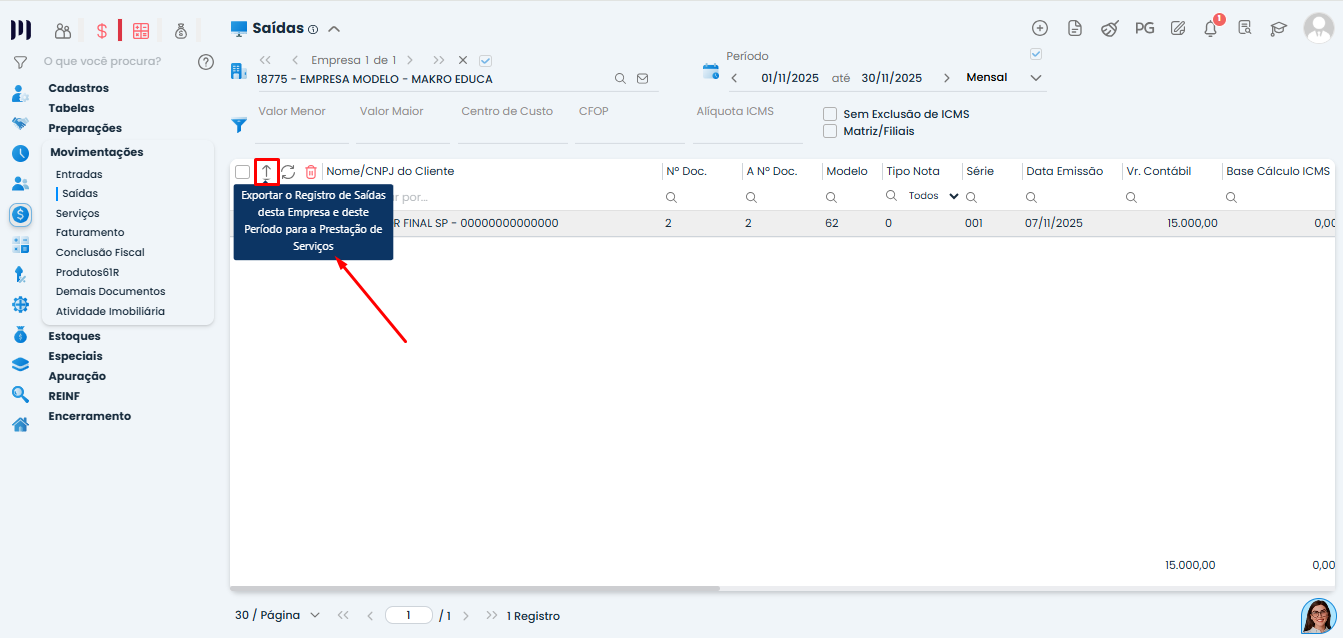The height and width of the screenshot is (638, 1343).
Task: Click the export Registro de Saídas arrow icon
Action: pyautogui.click(x=266, y=172)
